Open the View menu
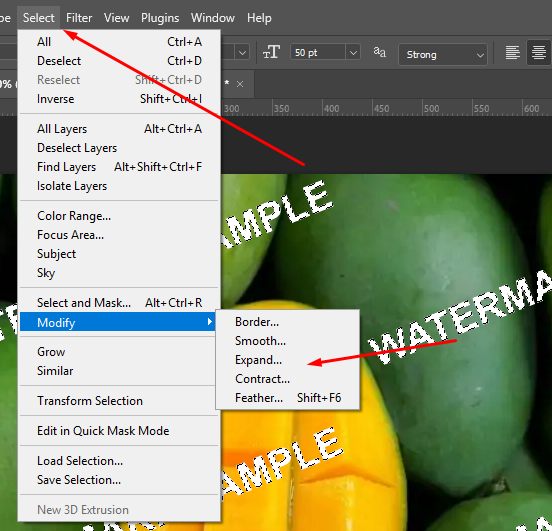The image size is (552, 531). [117, 18]
